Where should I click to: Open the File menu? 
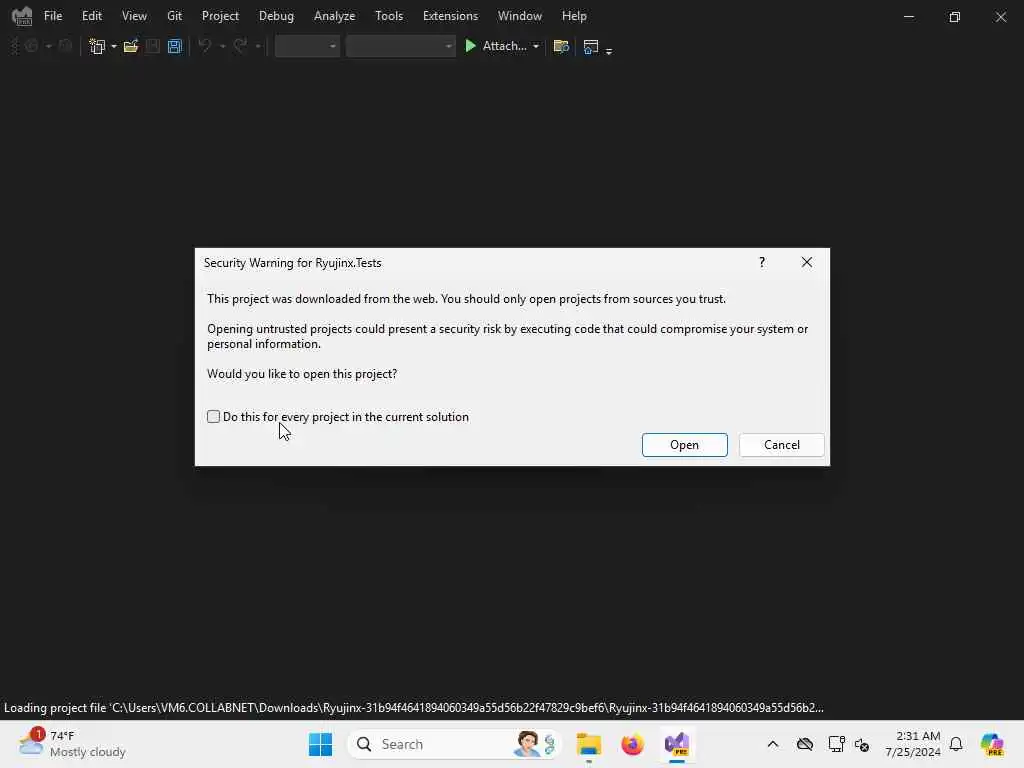point(53,16)
